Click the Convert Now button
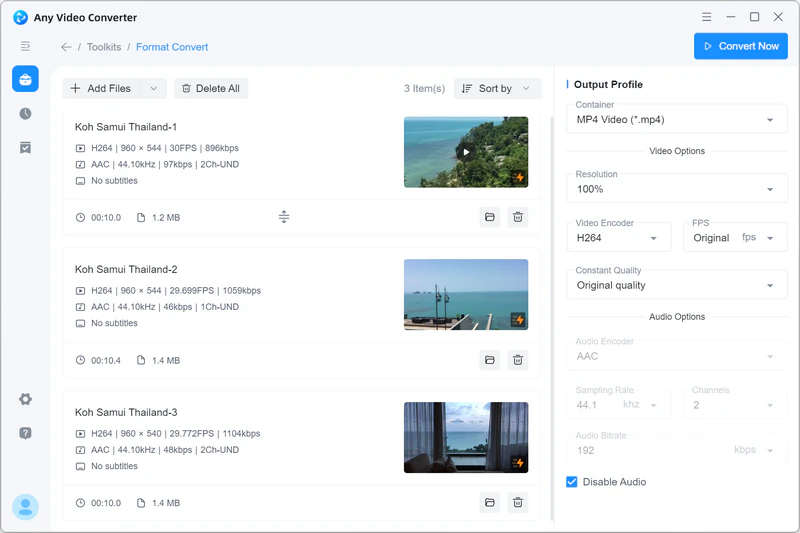Image resolution: width=800 pixels, height=533 pixels. coord(740,46)
